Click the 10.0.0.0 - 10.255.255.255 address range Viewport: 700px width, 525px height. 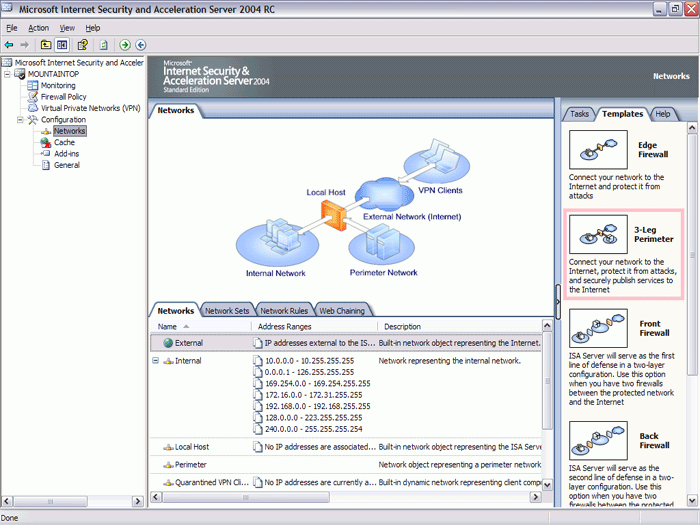[x=309, y=361]
